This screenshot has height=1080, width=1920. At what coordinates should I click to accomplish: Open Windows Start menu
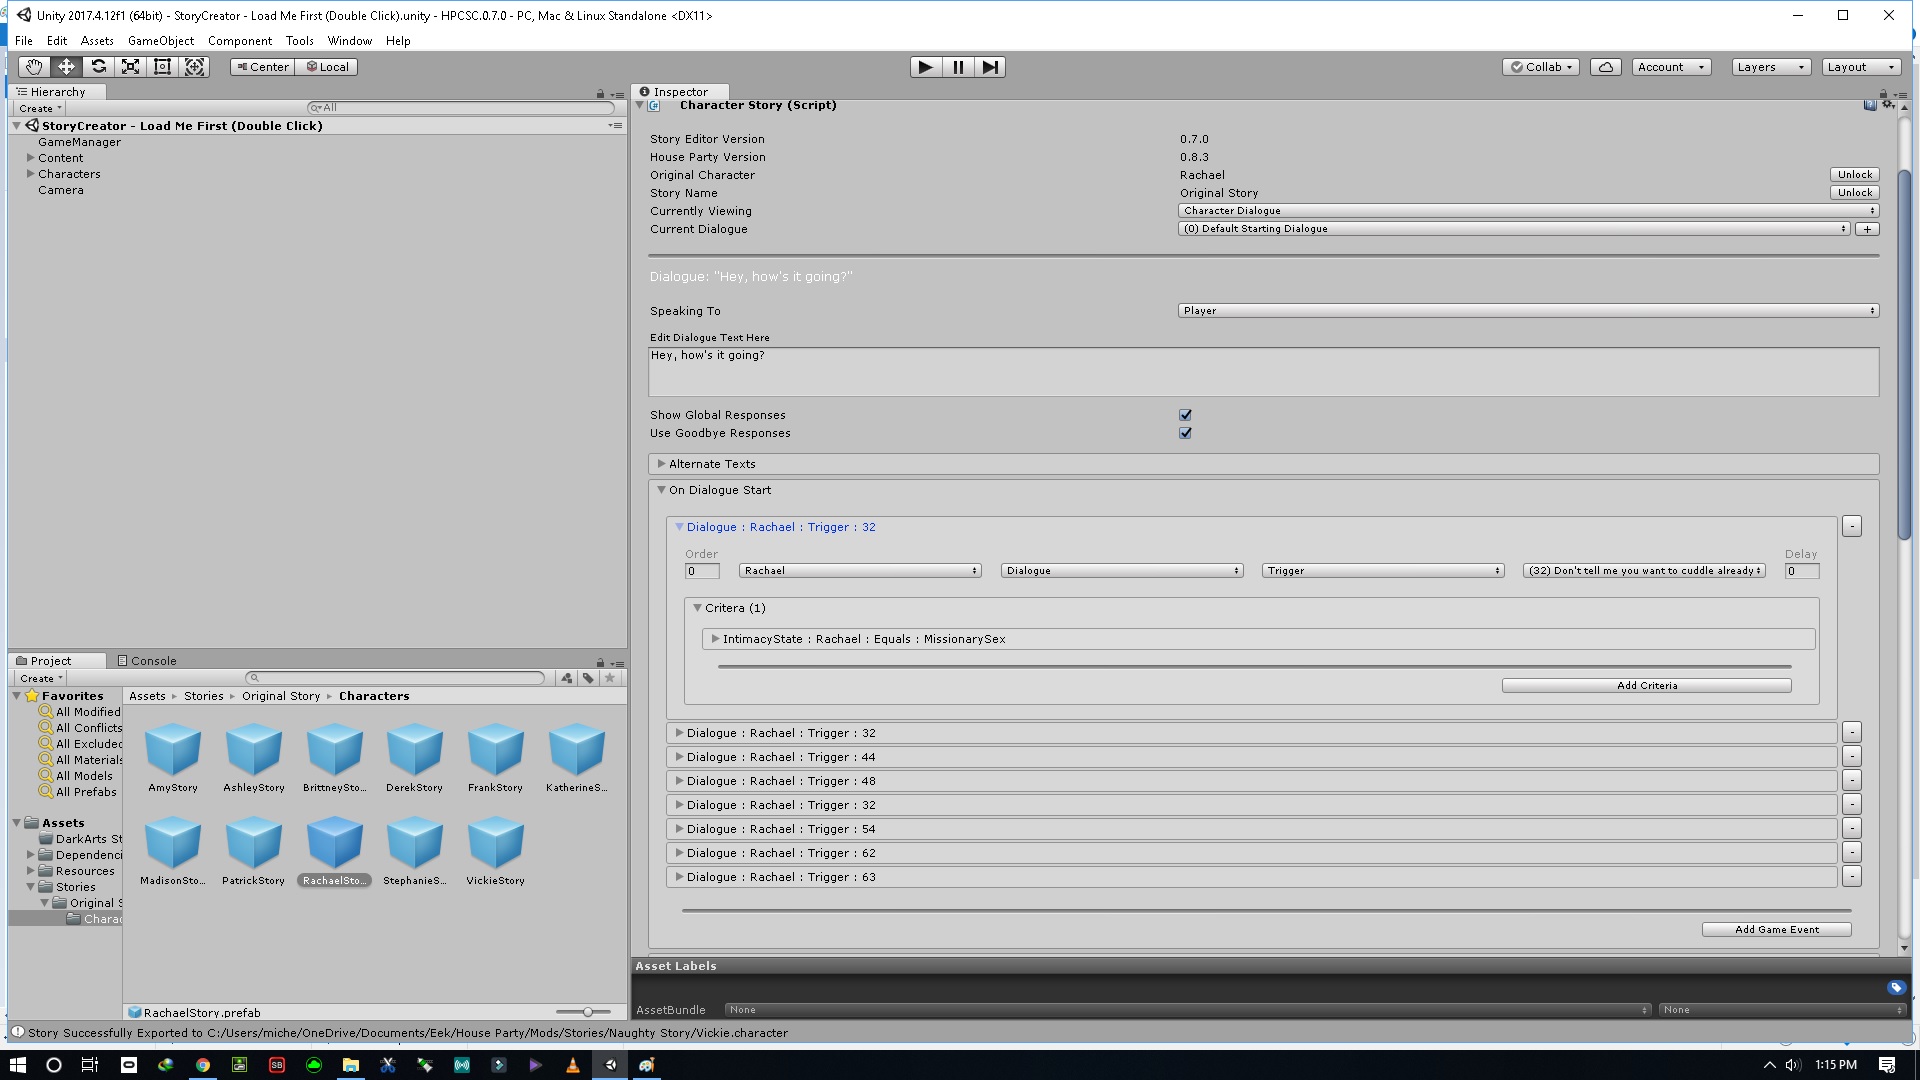[x=17, y=1065]
